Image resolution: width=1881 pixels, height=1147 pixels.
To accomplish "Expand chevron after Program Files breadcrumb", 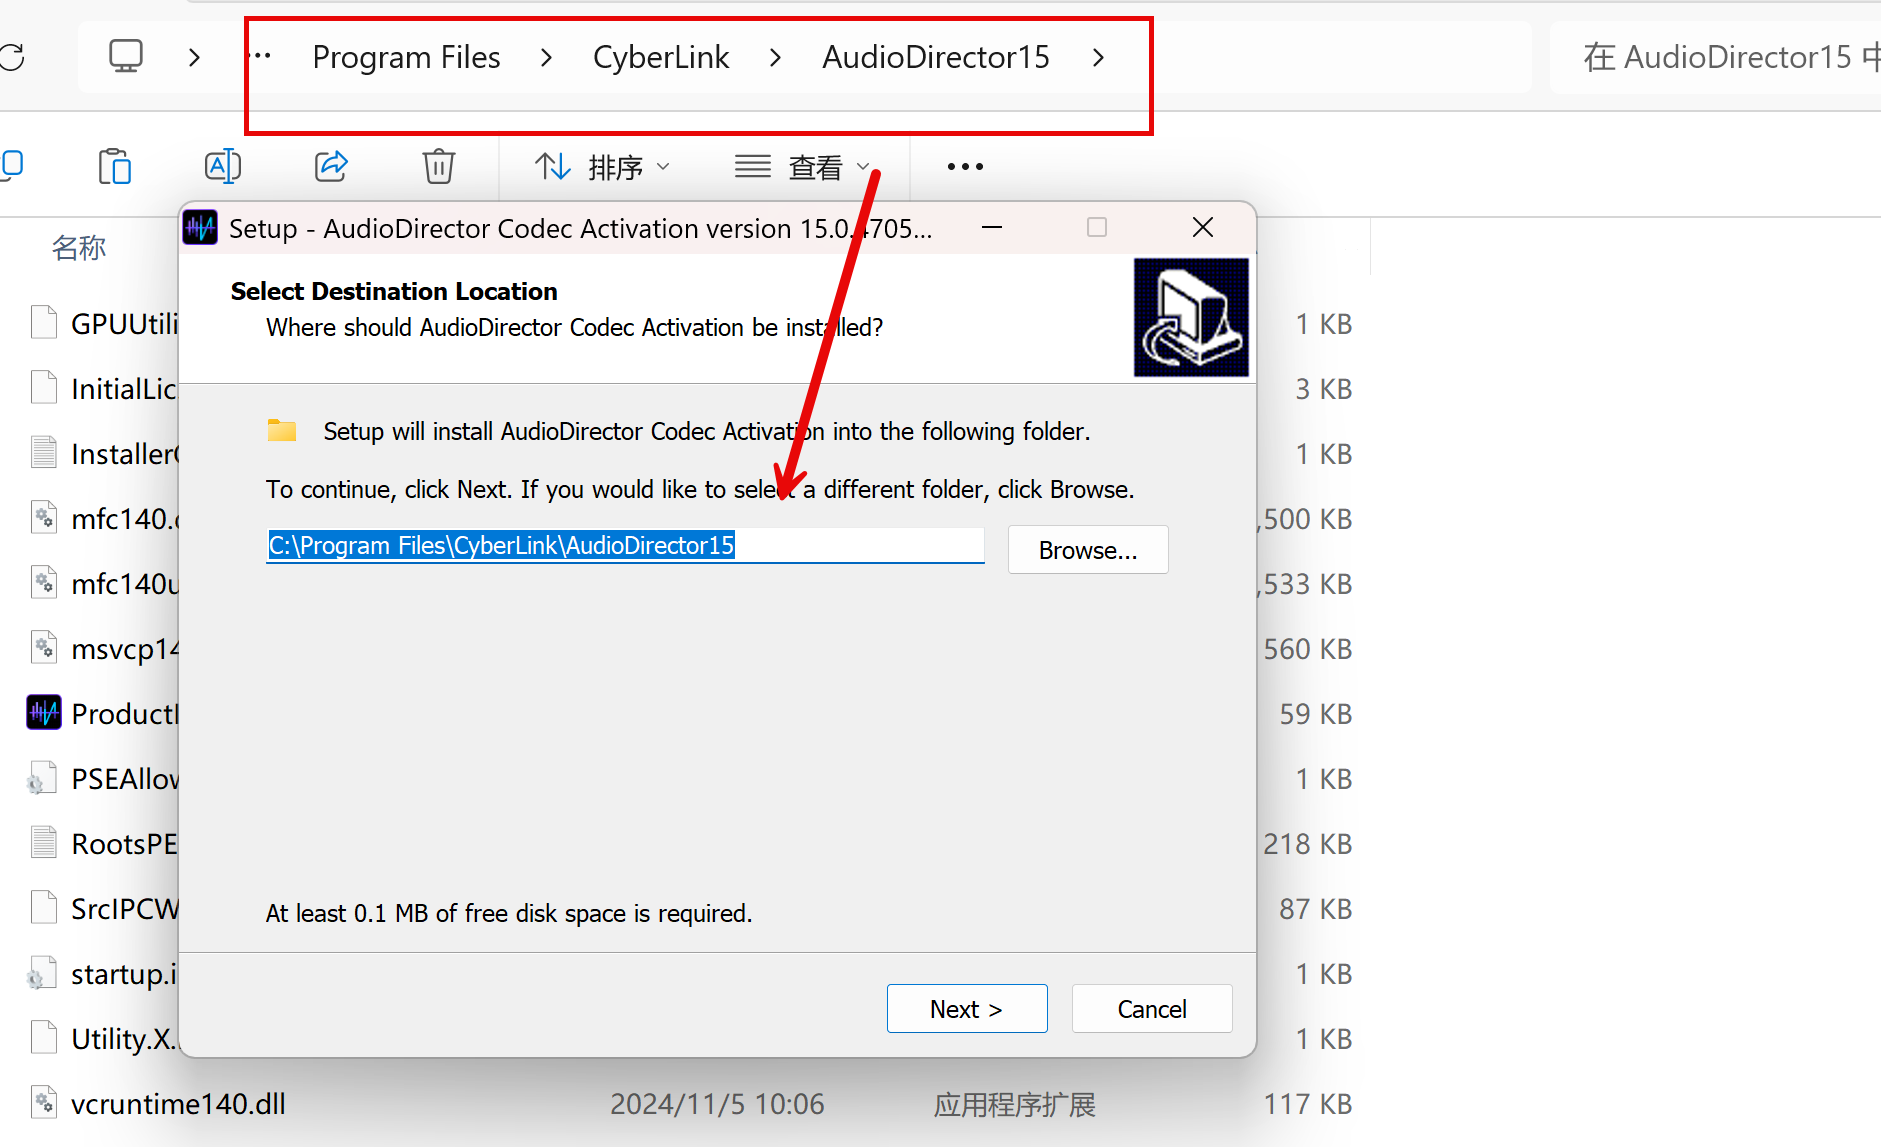I will pyautogui.click(x=546, y=58).
